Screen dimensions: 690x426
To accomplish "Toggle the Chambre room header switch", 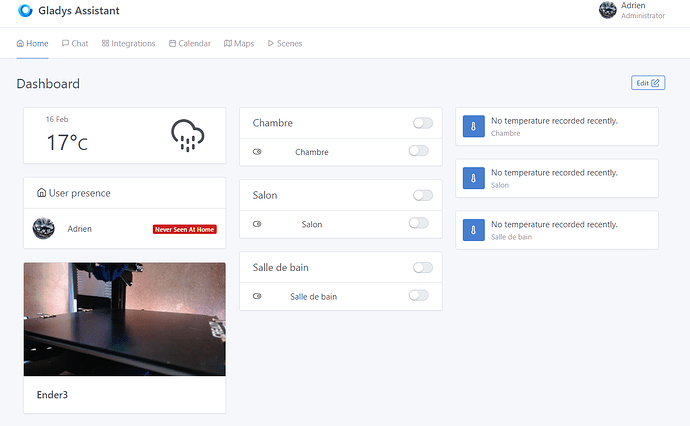I will [x=423, y=123].
